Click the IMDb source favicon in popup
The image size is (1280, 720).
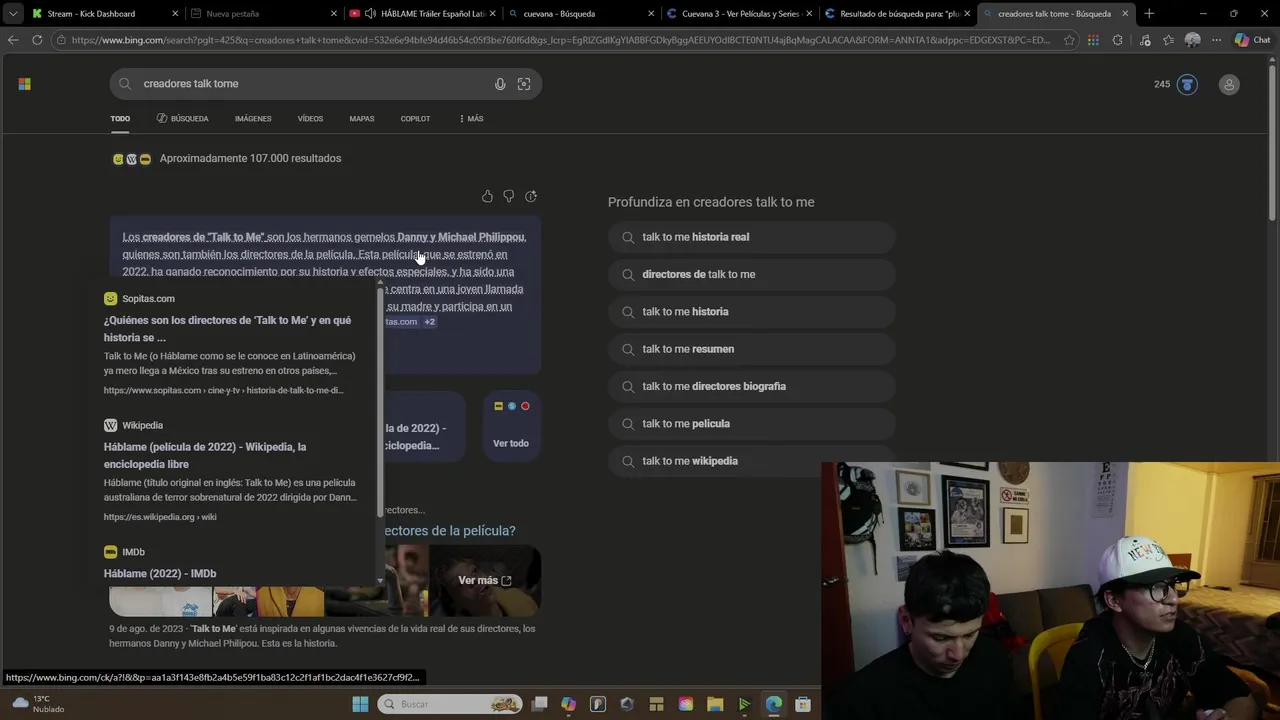pyautogui.click(x=111, y=552)
